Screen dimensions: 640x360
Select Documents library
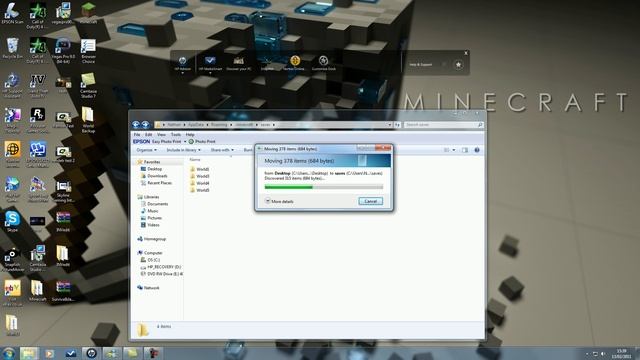tap(158, 204)
